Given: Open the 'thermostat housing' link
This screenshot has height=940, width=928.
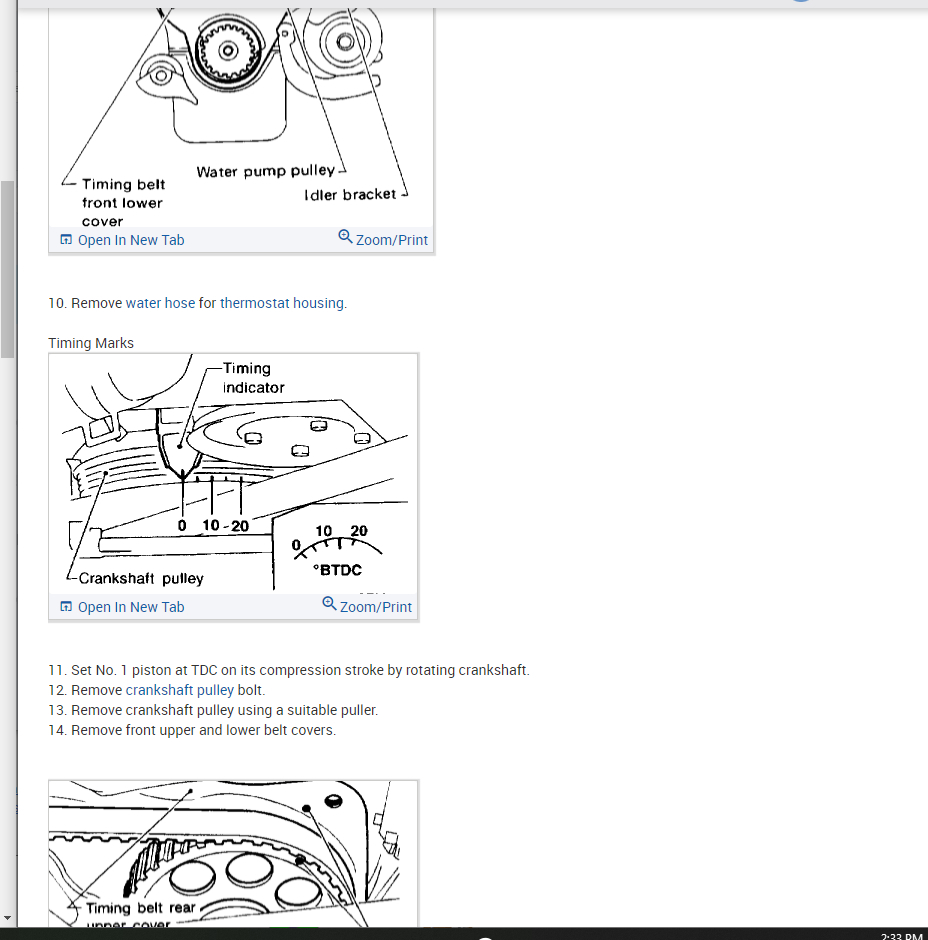Looking at the screenshot, I should click(x=282, y=303).
